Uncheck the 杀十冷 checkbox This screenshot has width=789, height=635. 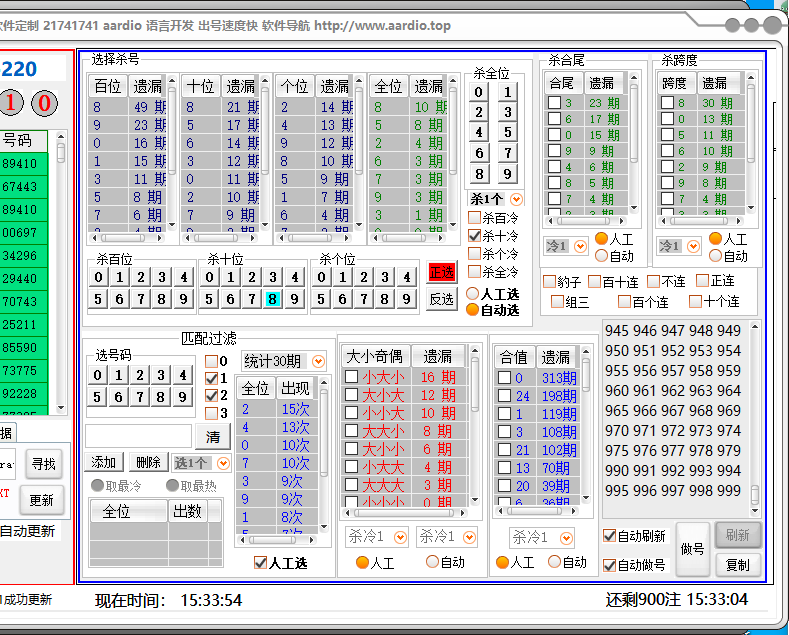(x=474, y=235)
